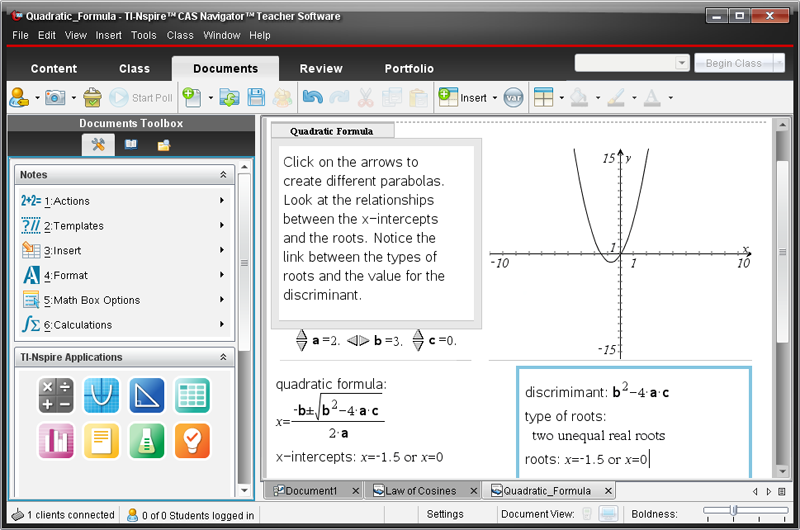Image resolution: width=800 pixels, height=530 pixels.
Task: Open the Tools menu
Action: 144,35
